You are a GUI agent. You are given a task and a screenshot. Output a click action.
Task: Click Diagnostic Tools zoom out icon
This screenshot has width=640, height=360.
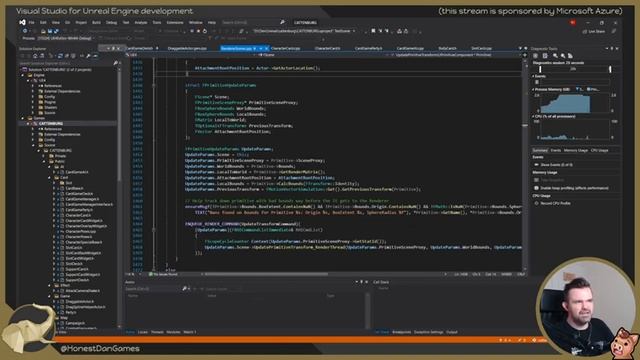[563, 56]
